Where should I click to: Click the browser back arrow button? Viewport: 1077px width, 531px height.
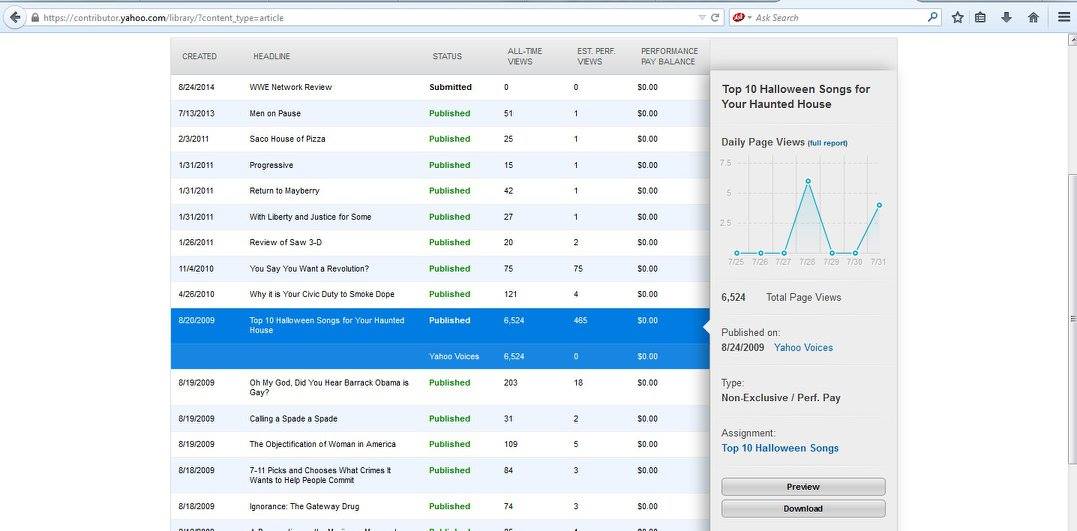[14, 17]
